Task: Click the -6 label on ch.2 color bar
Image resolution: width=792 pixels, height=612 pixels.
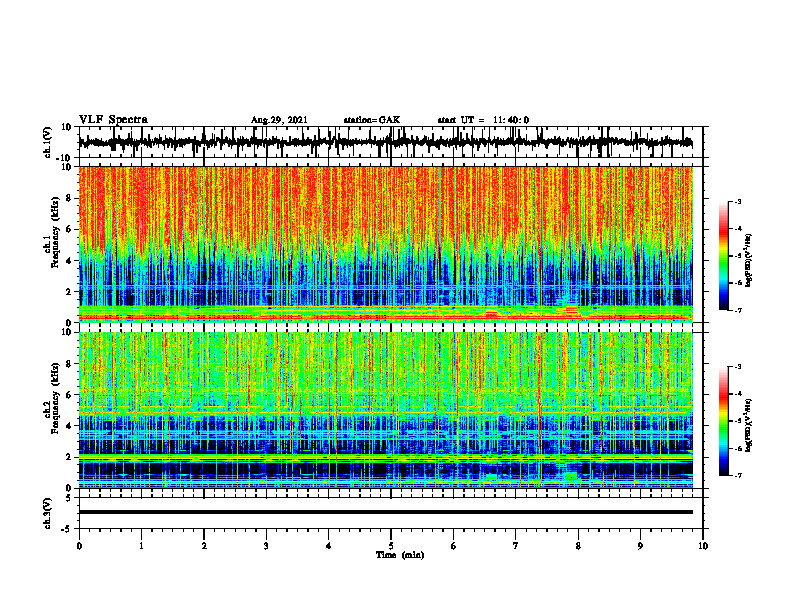Action: pyautogui.click(x=738, y=448)
